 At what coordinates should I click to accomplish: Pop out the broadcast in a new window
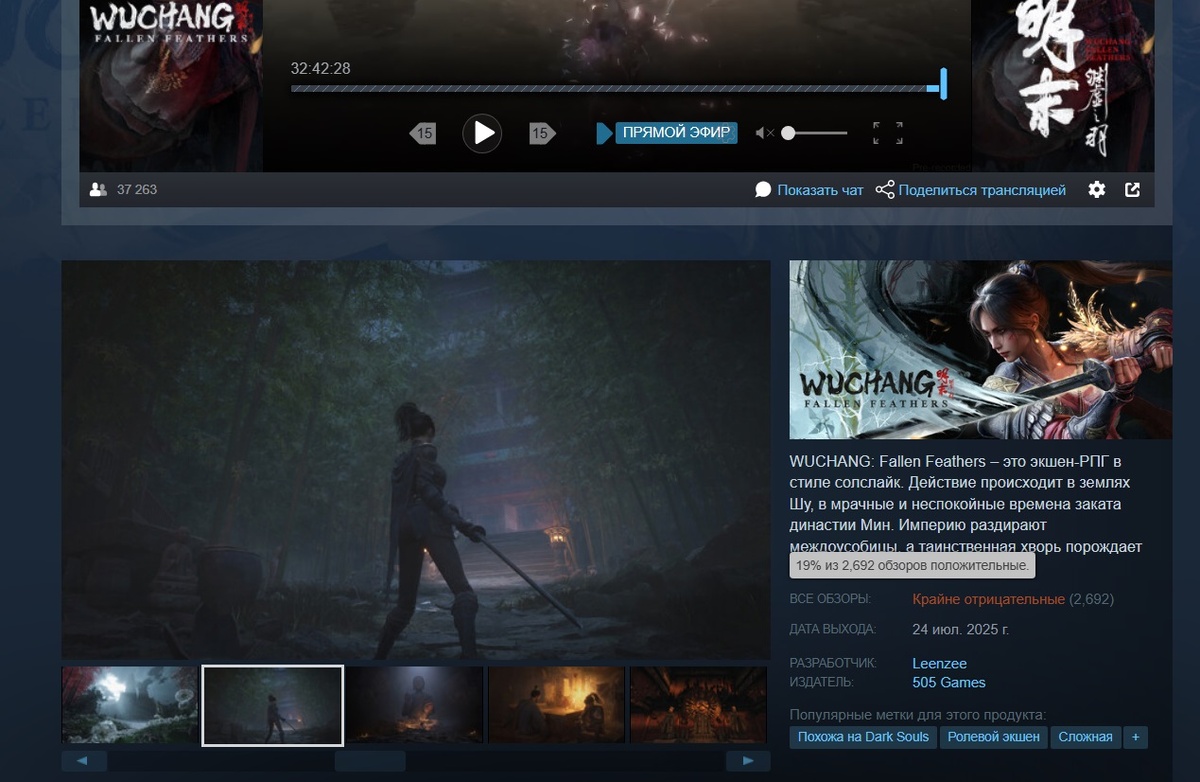click(1131, 189)
